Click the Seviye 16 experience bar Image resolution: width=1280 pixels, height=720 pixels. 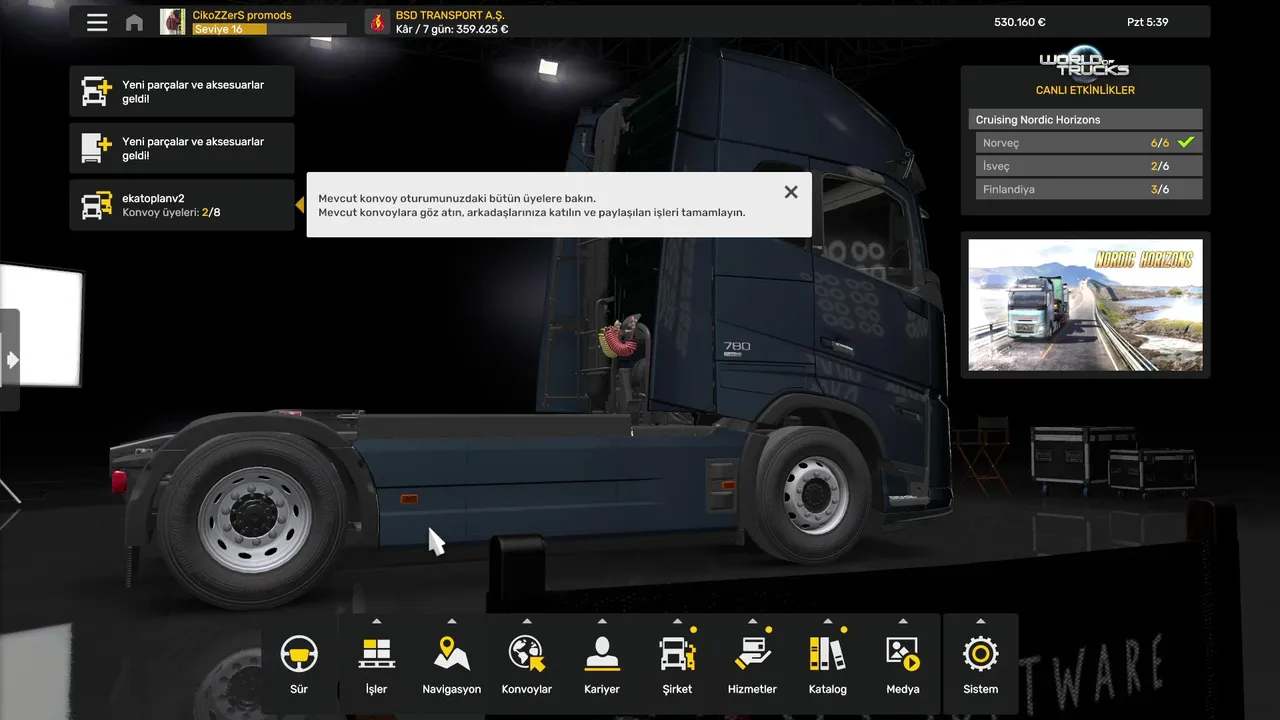(x=269, y=29)
